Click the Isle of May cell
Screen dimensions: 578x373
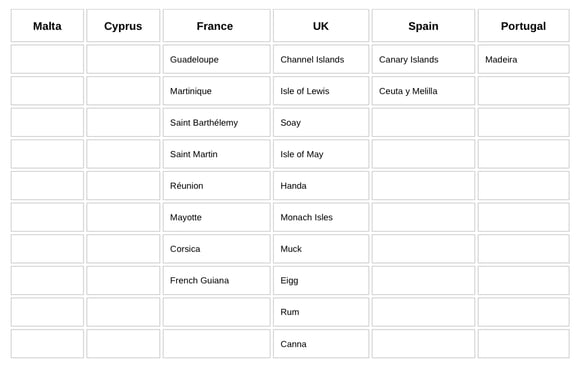tap(321, 154)
